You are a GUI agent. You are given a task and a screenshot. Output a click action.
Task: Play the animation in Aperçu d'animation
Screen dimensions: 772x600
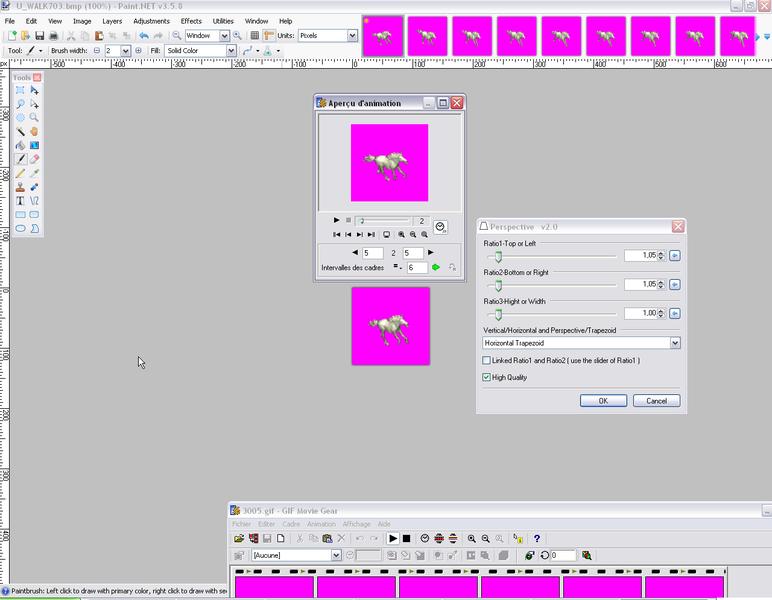[x=336, y=220]
